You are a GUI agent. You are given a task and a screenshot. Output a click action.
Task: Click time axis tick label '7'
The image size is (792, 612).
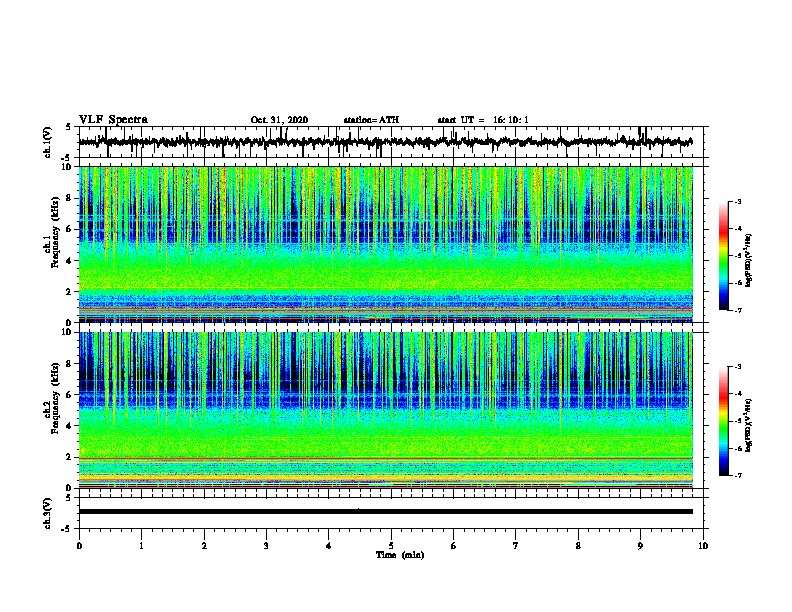516,546
